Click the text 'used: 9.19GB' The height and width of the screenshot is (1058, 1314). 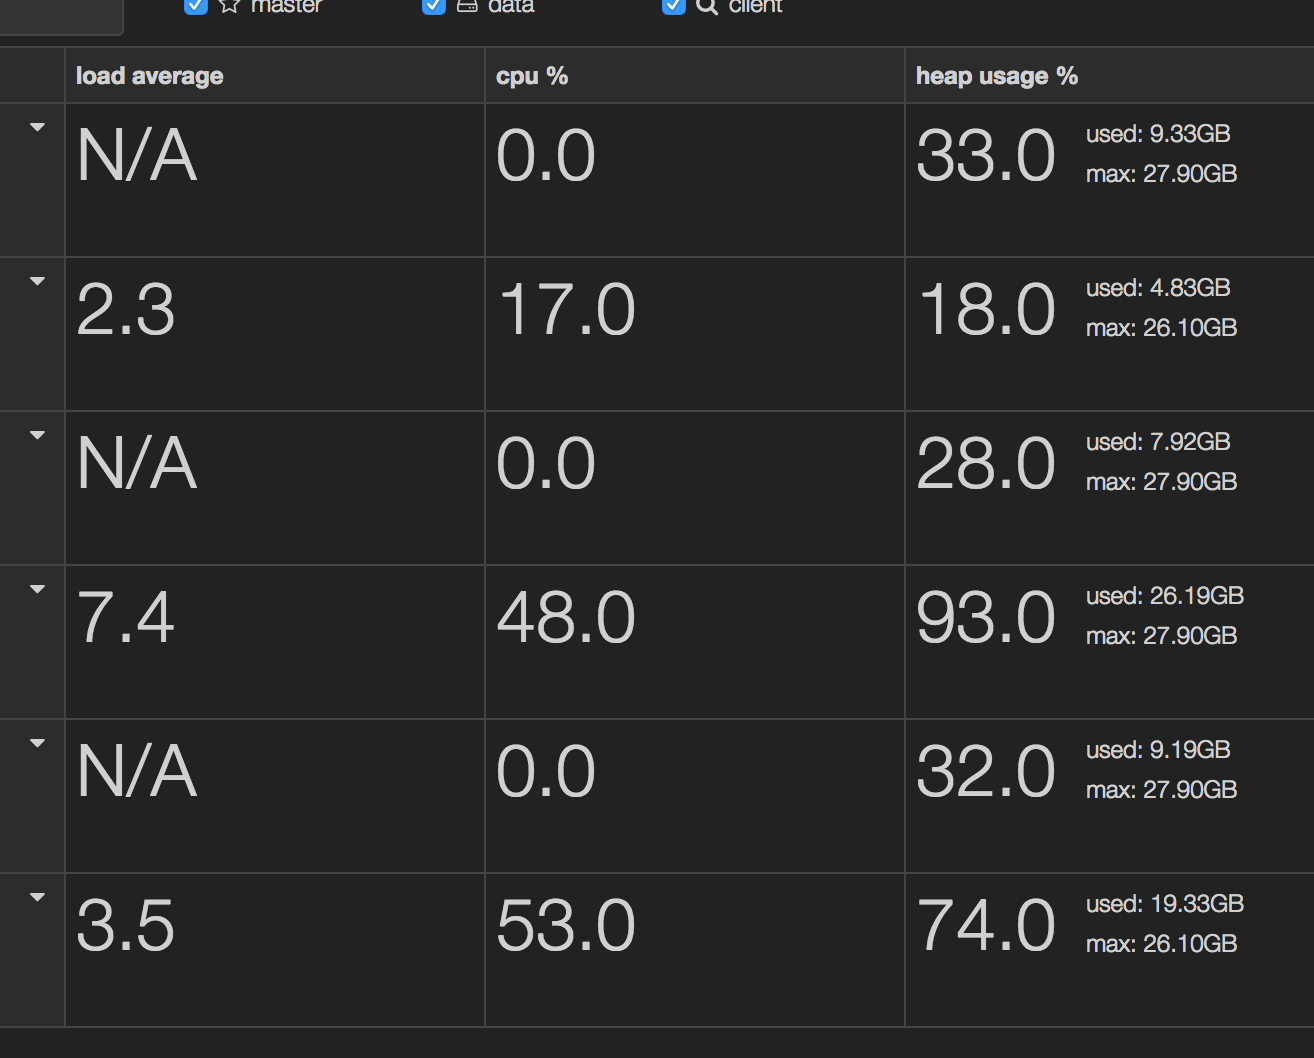[1158, 750]
